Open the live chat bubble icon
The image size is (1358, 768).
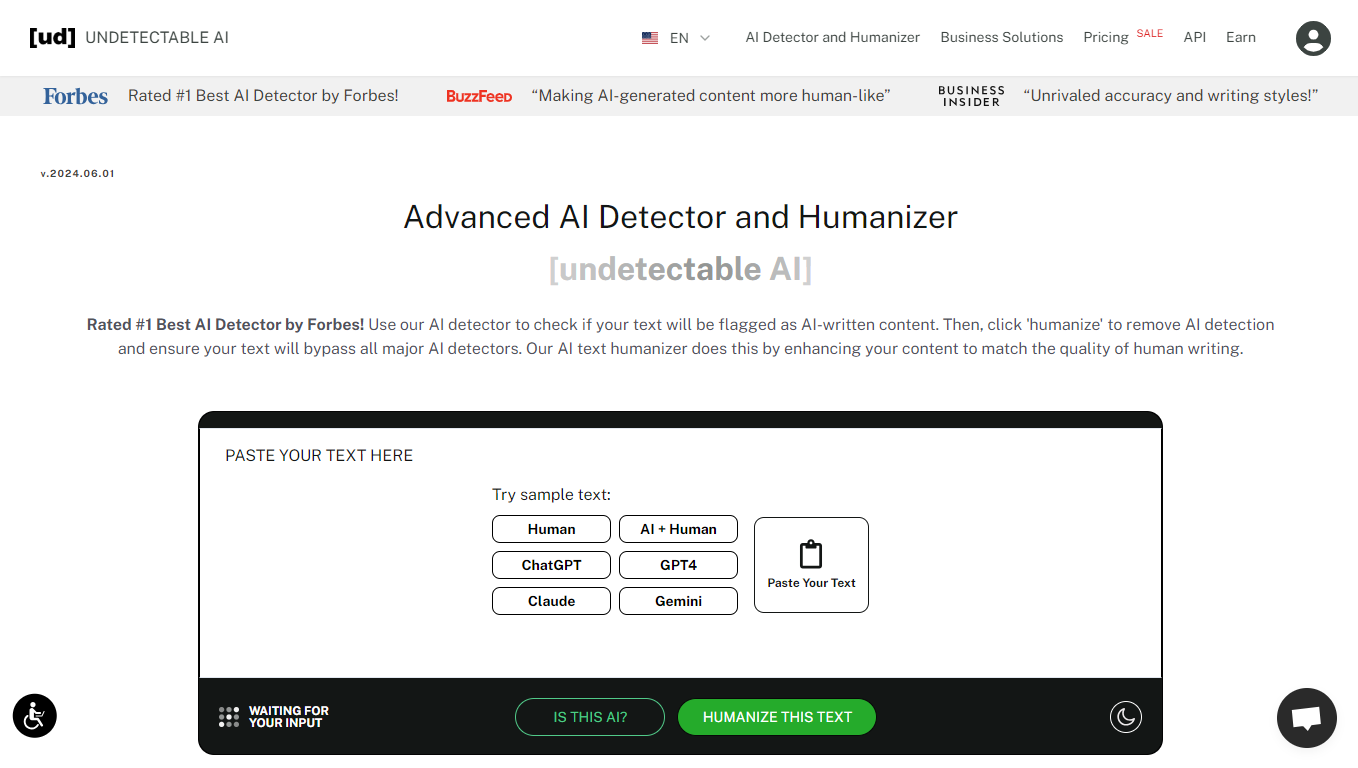(1306, 718)
